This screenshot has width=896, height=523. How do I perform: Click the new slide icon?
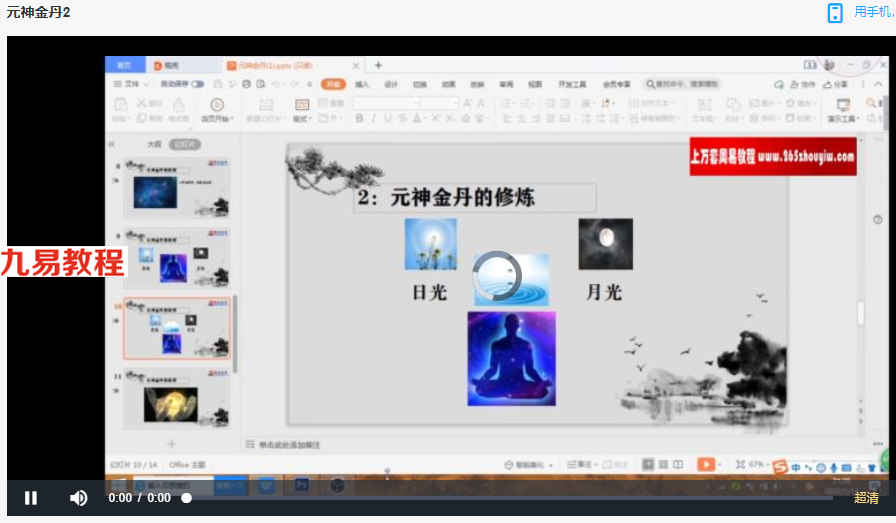tap(266, 104)
